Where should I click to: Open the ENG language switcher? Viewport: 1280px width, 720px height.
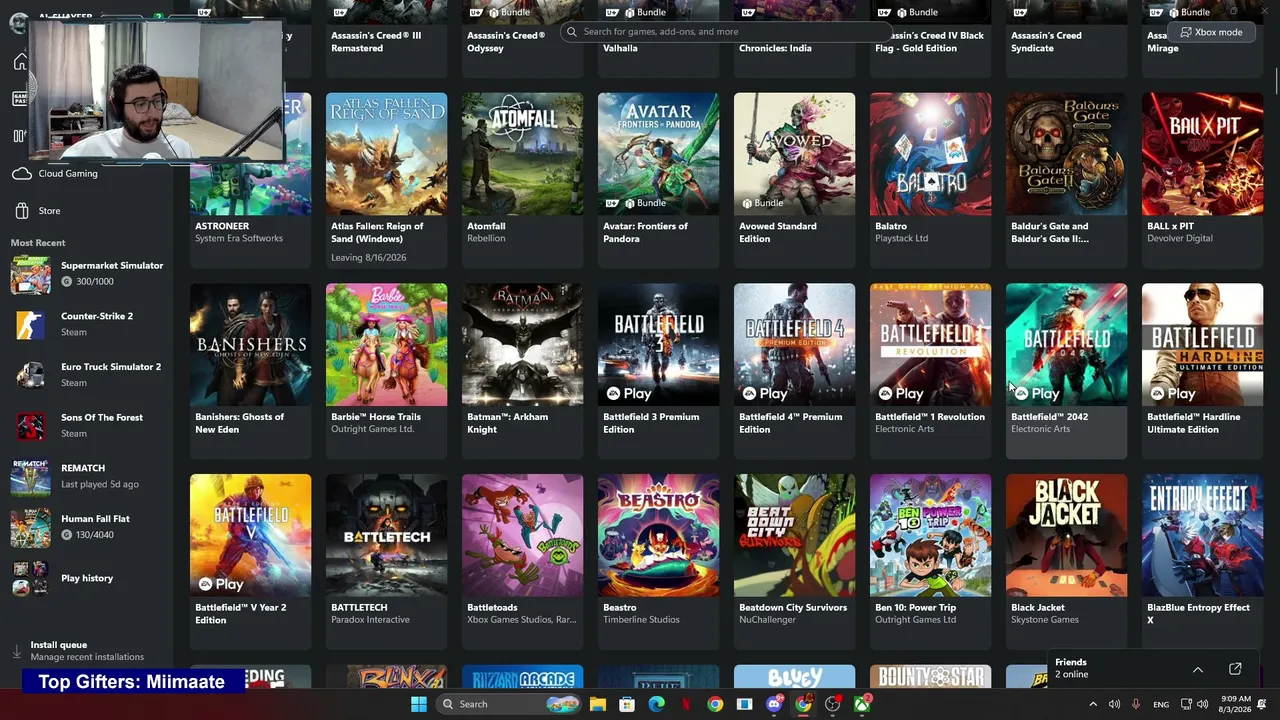point(1161,704)
